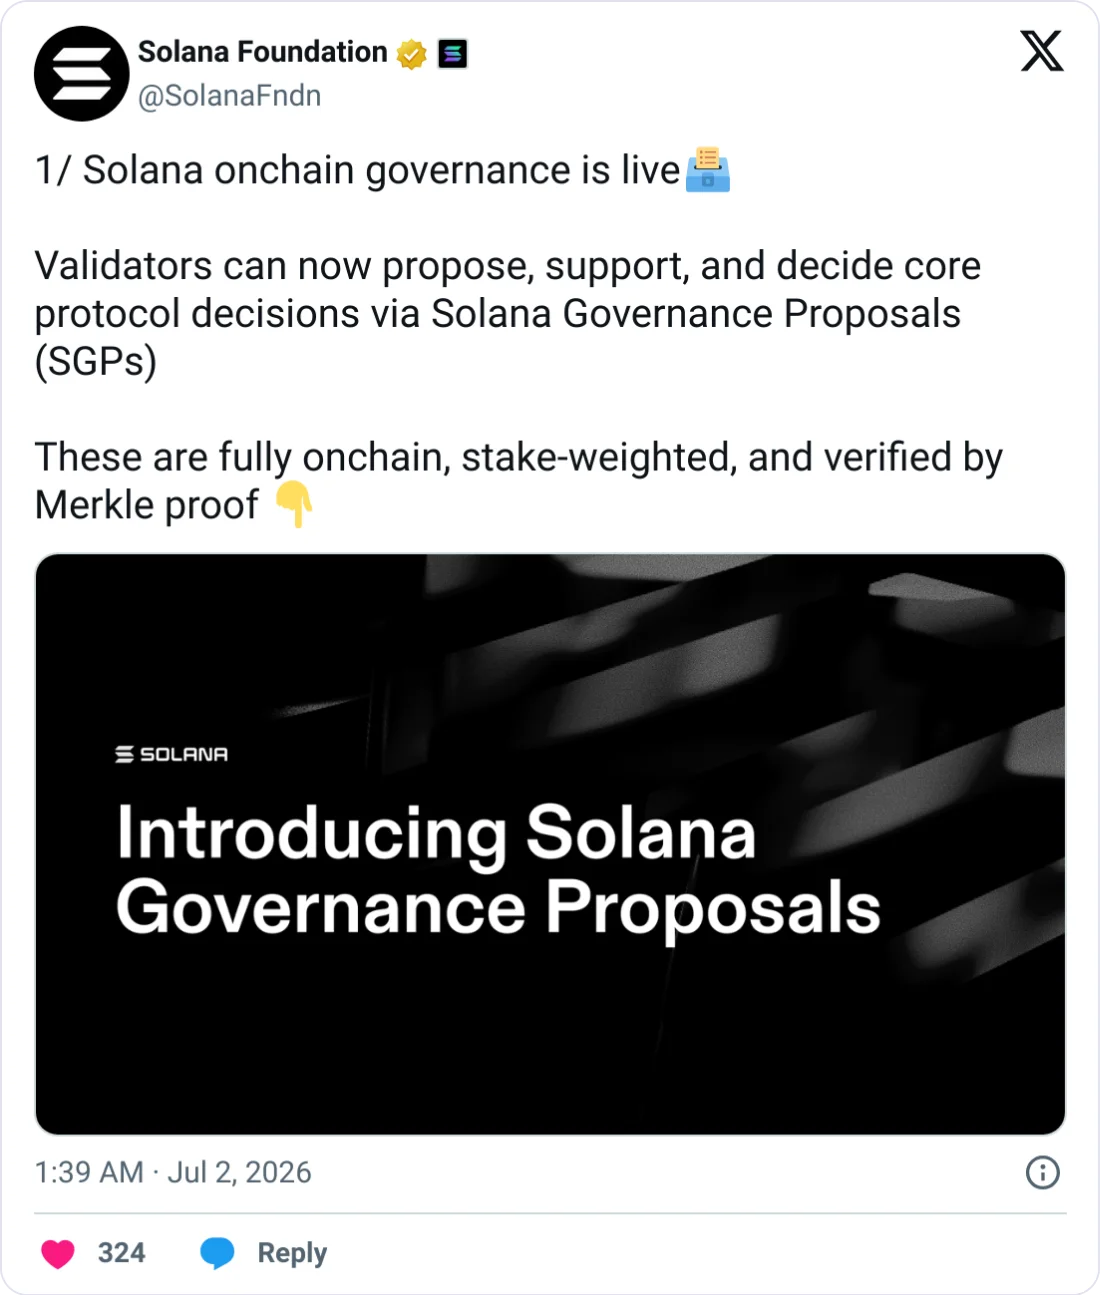Visit the @SolanaFndn handle link
1100x1295 pixels.
[230, 96]
